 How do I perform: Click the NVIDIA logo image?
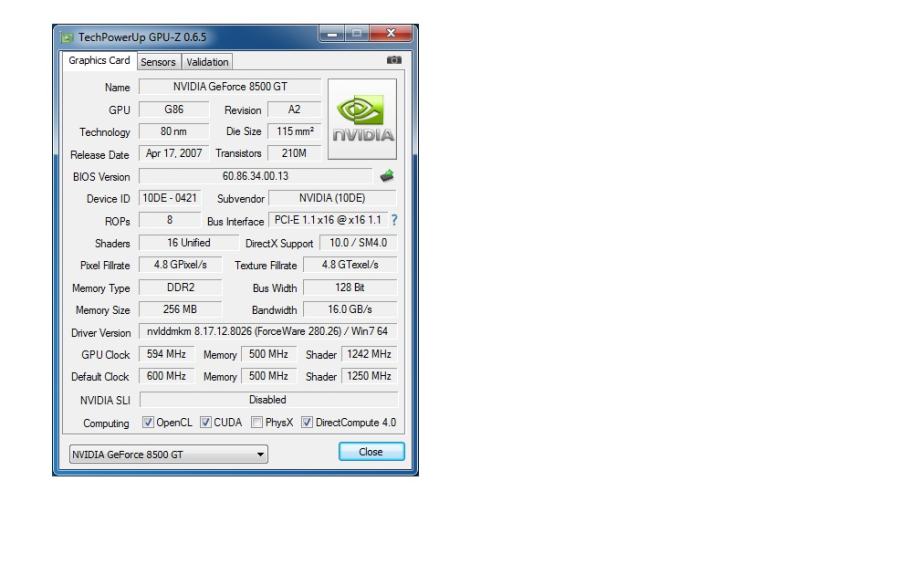click(362, 119)
